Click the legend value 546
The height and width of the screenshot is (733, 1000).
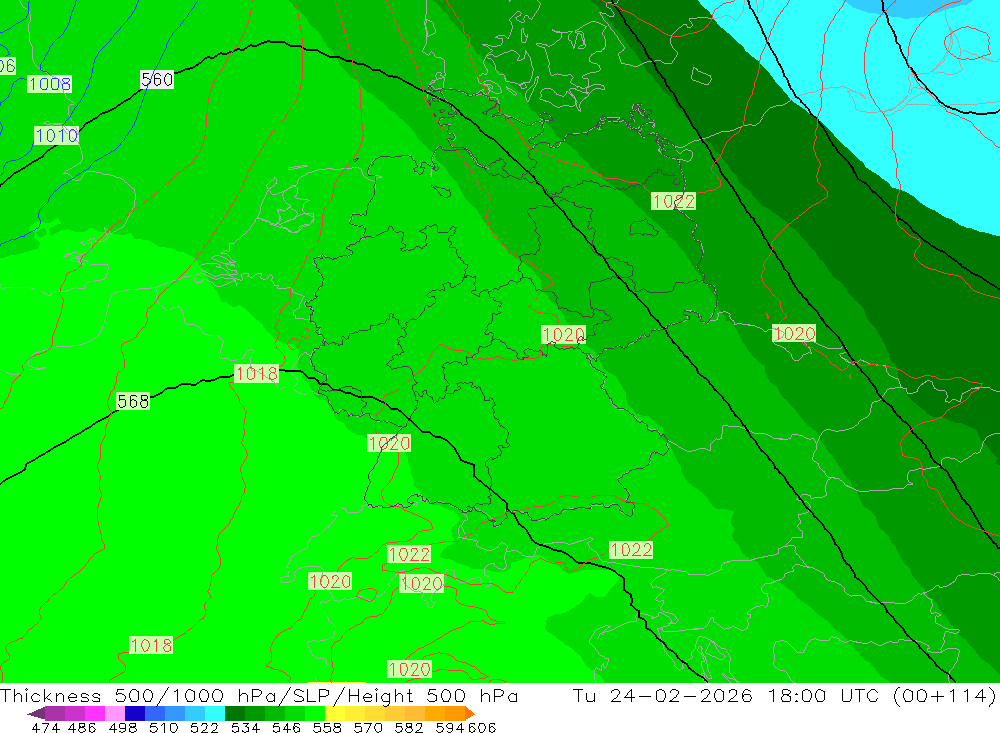pos(286,727)
